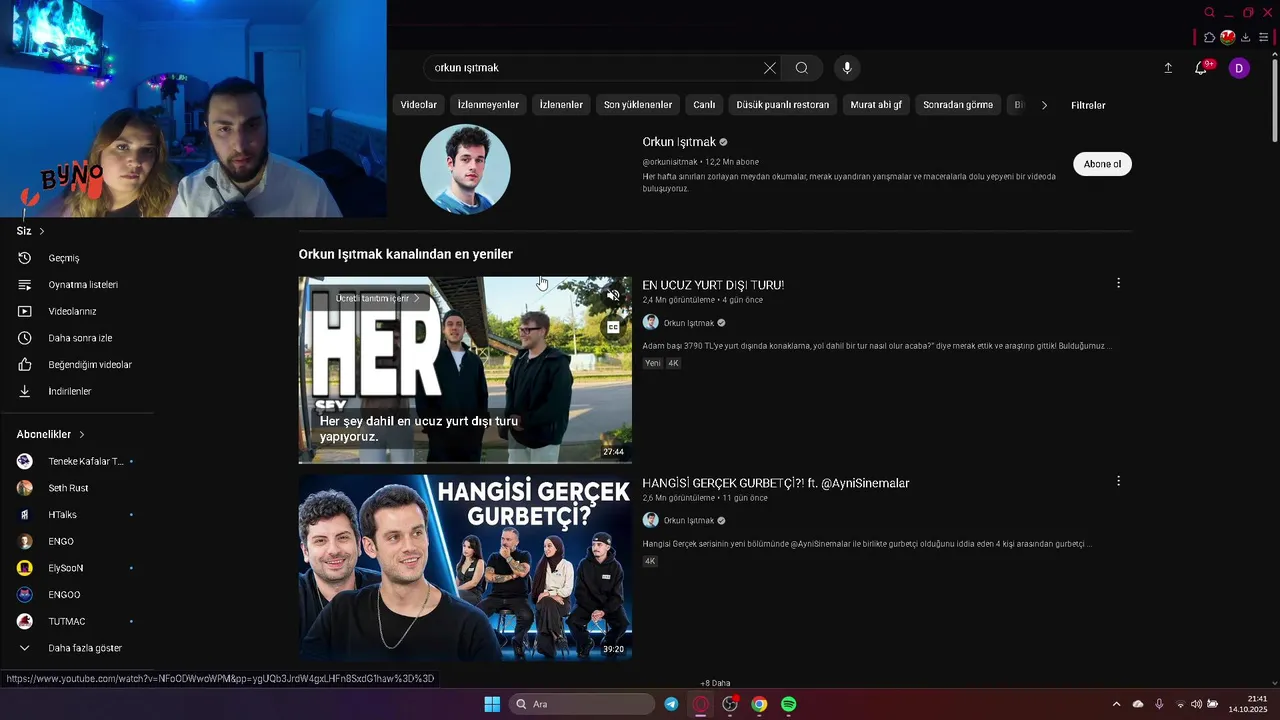Click the browser tab search magnifier
Screen dimensions: 1280x720
pos(1209,12)
